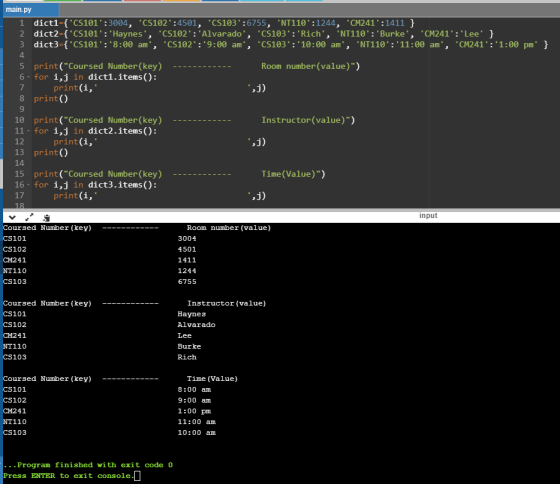Click 'Instructor(value)' header in console output

[x=226, y=303]
